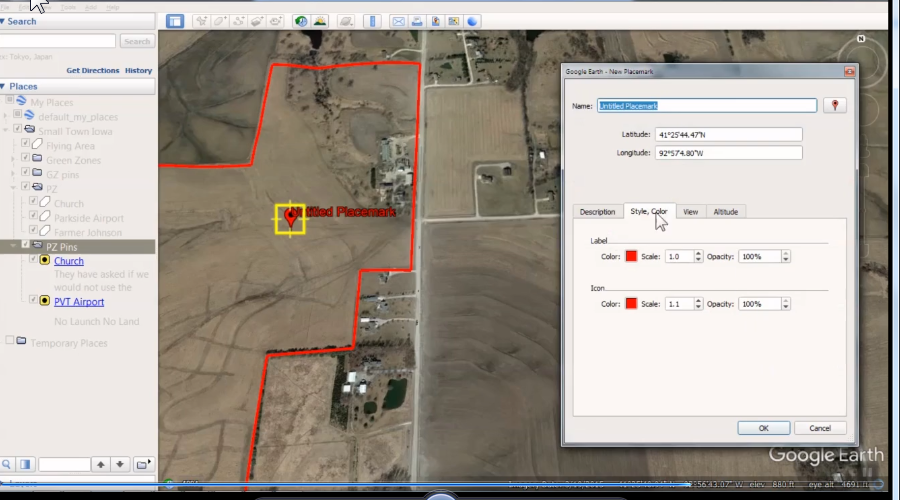
Task: Open placemark icon chooser pin button
Action: 835,105
